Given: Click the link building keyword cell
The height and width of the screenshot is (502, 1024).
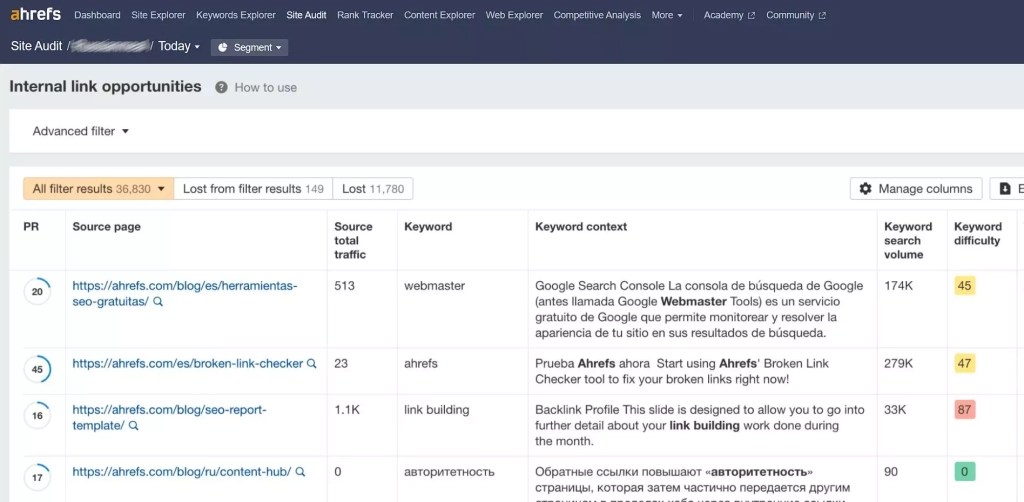Looking at the screenshot, I should pos(437,410).
